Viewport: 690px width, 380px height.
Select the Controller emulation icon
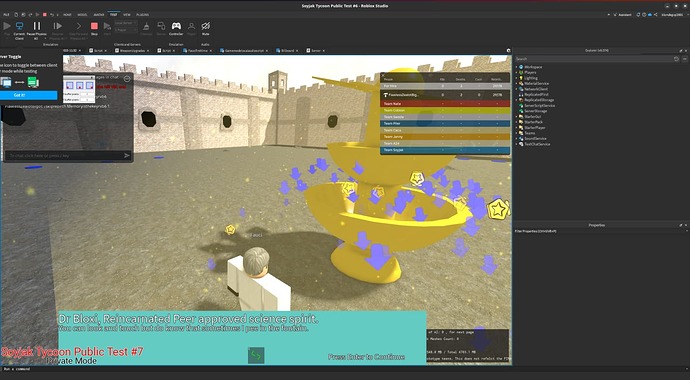tap(176, 26)
